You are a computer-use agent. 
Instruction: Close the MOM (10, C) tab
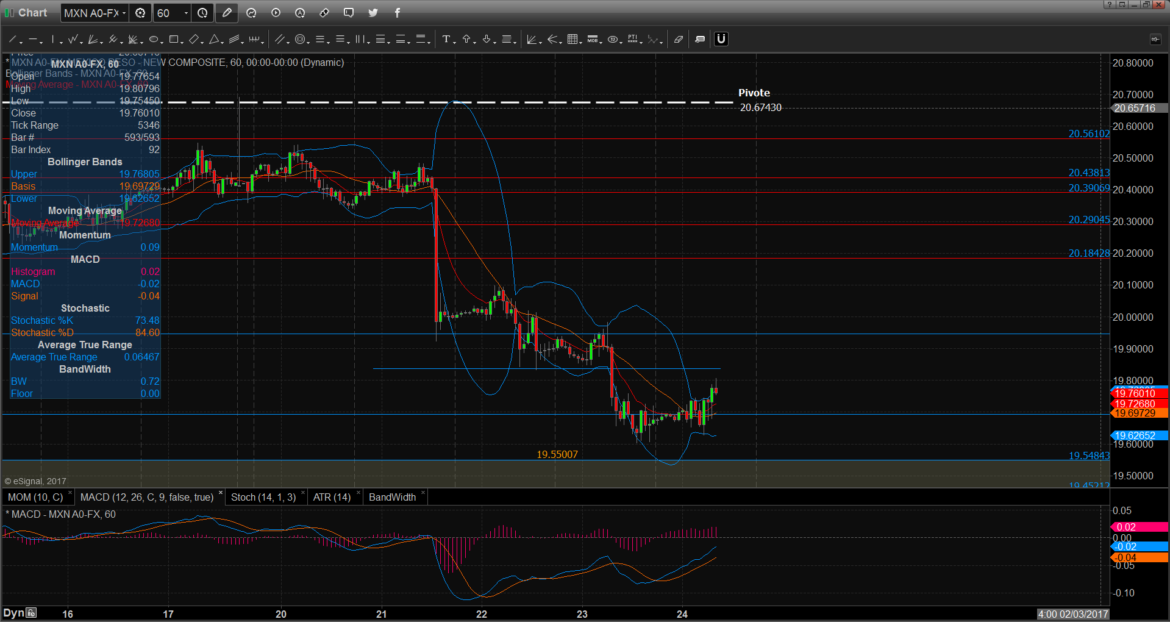tap(70, 494)
